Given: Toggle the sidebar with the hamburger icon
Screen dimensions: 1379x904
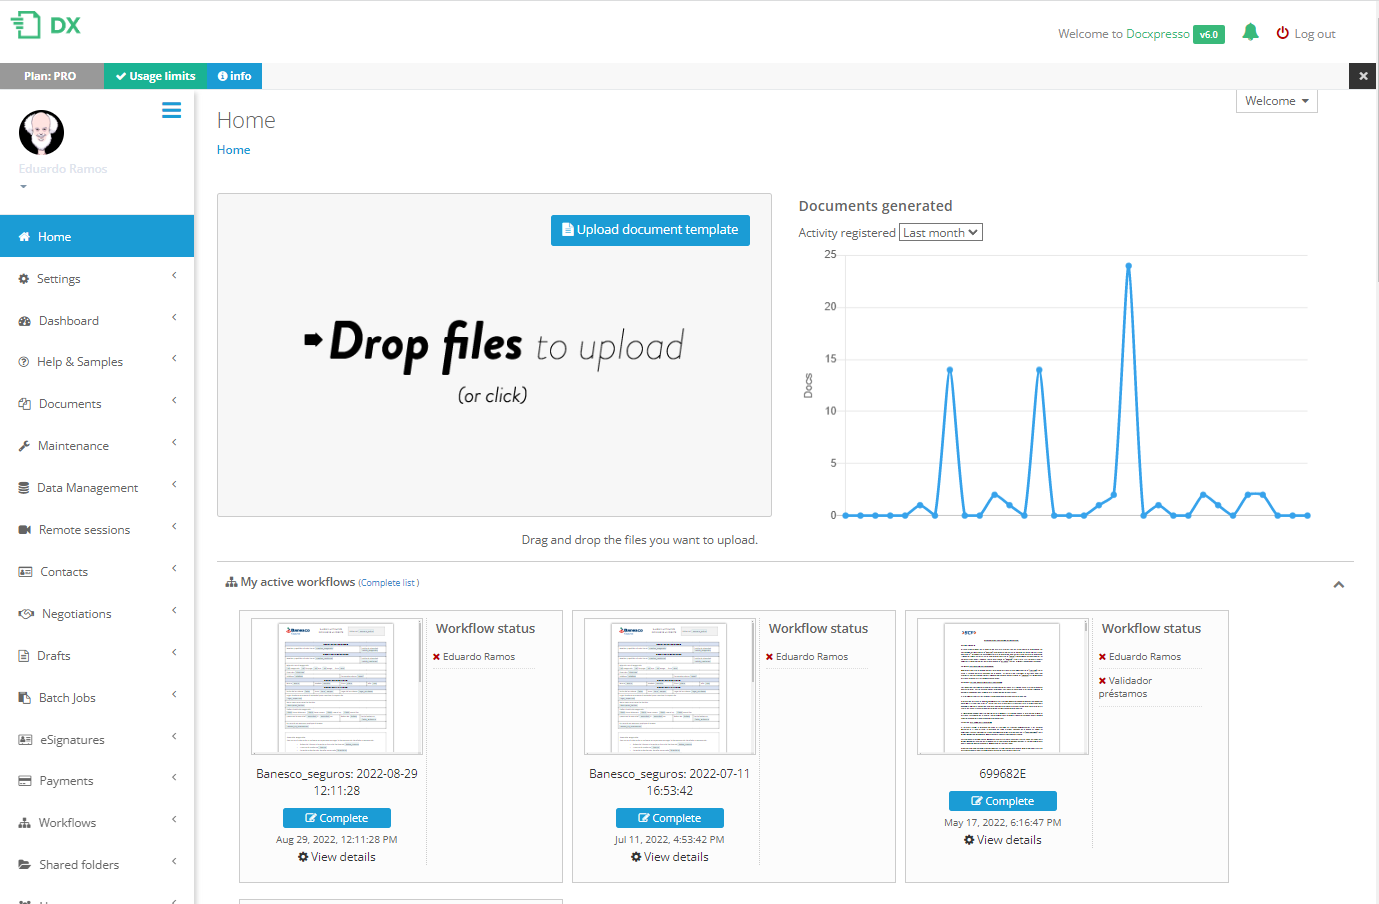Looking at the screenshot, I should point(171,110).
